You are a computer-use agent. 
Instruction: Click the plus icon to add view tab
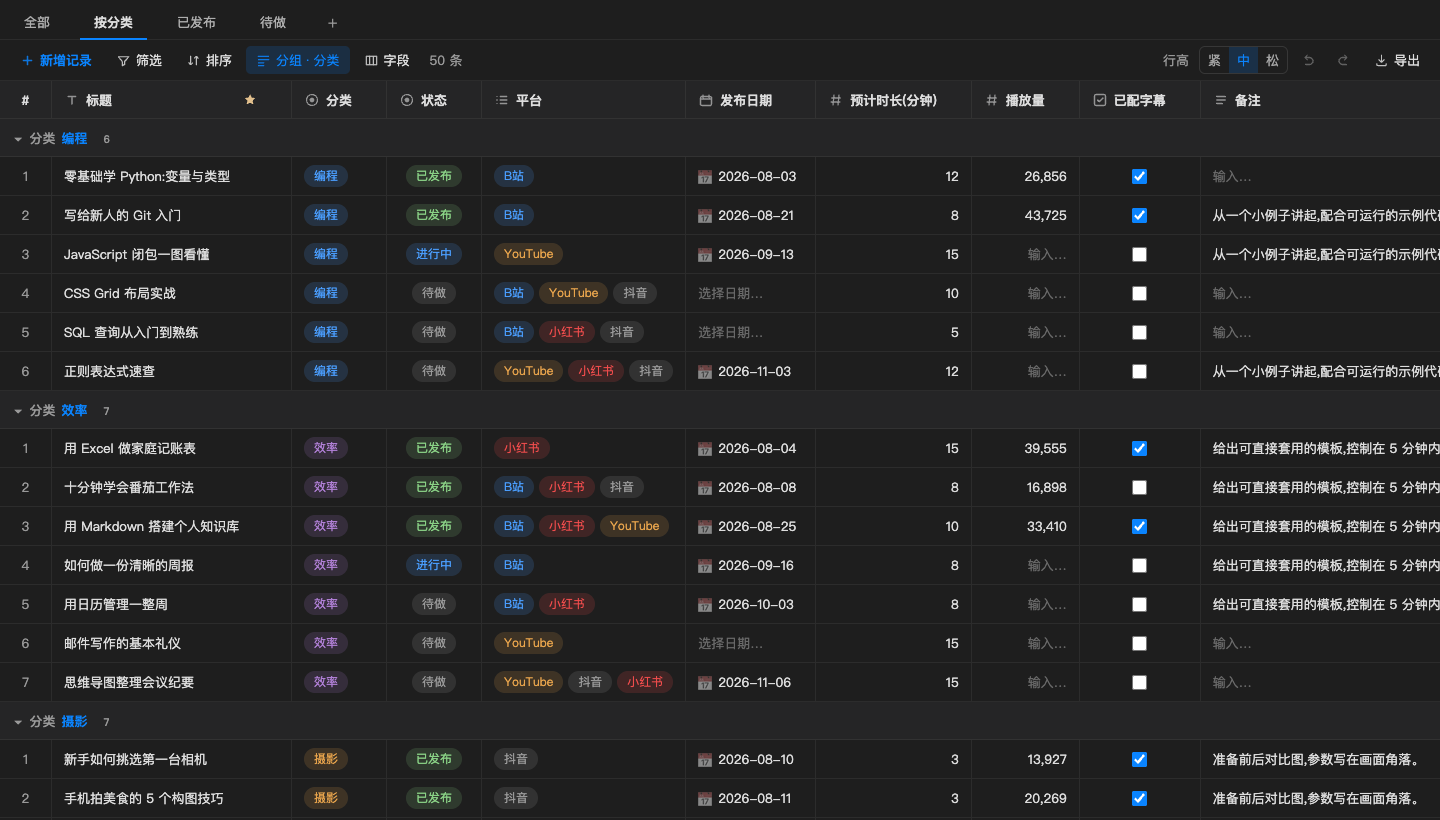pos(333,22)
